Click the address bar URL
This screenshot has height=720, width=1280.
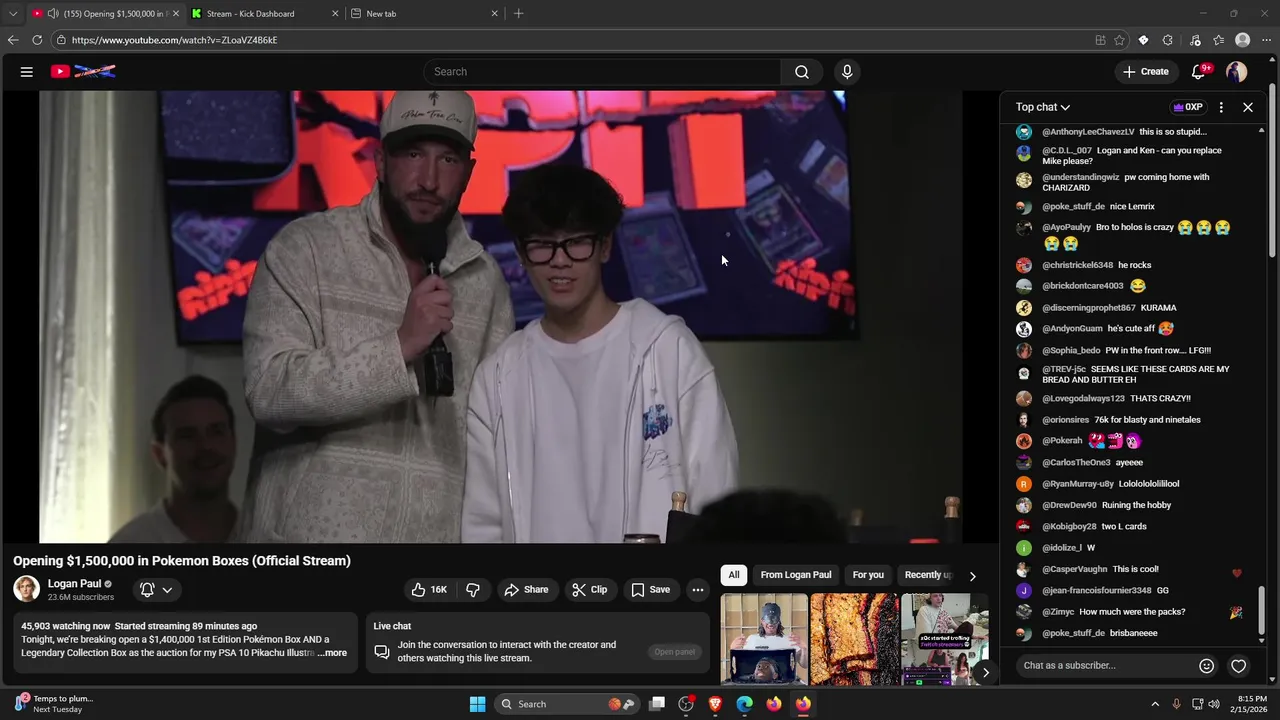[x=174, y=40]
